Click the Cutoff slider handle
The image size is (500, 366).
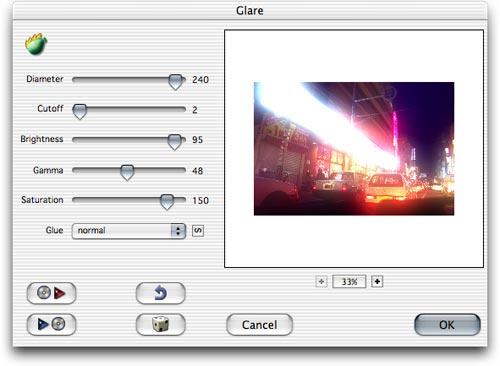pos(80,111)
